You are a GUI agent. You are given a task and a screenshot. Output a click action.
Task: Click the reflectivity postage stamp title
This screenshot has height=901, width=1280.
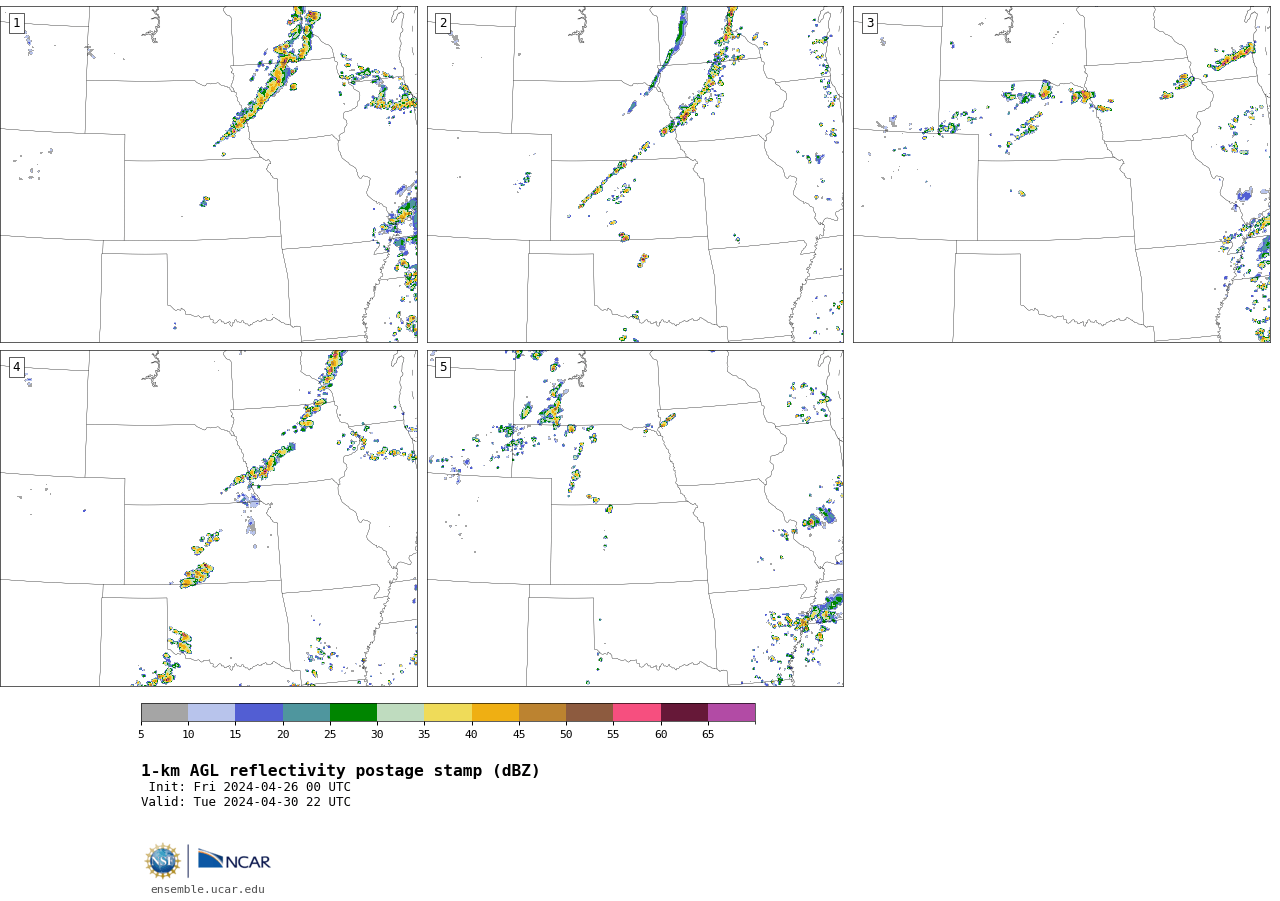pyautogui.click(x=340, y=771)
